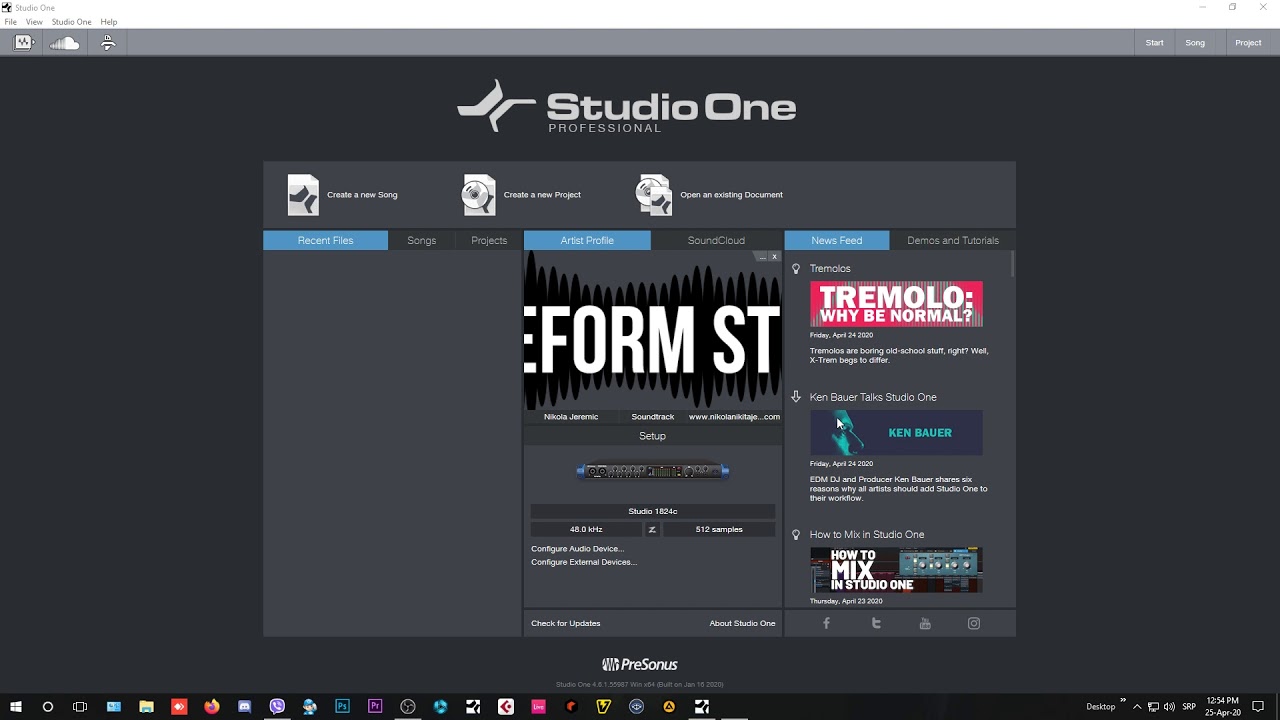
Task: Close the artist profile image with the x
Action: pos(774,257)
